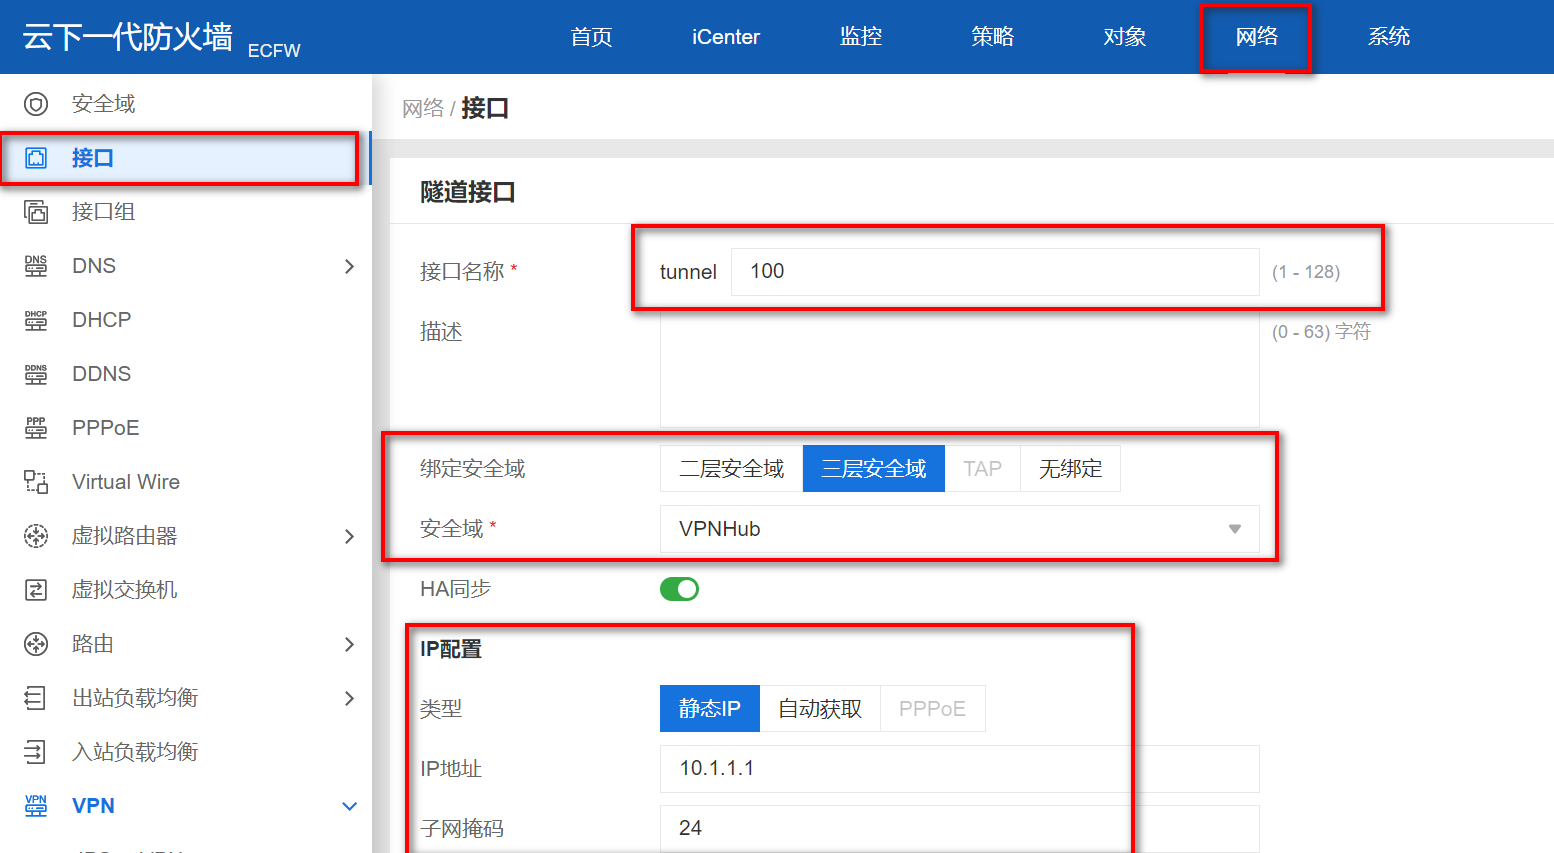Switch to the 监控 top tab
This screenshot has height=853, width=1554.
tap(860, 37)
